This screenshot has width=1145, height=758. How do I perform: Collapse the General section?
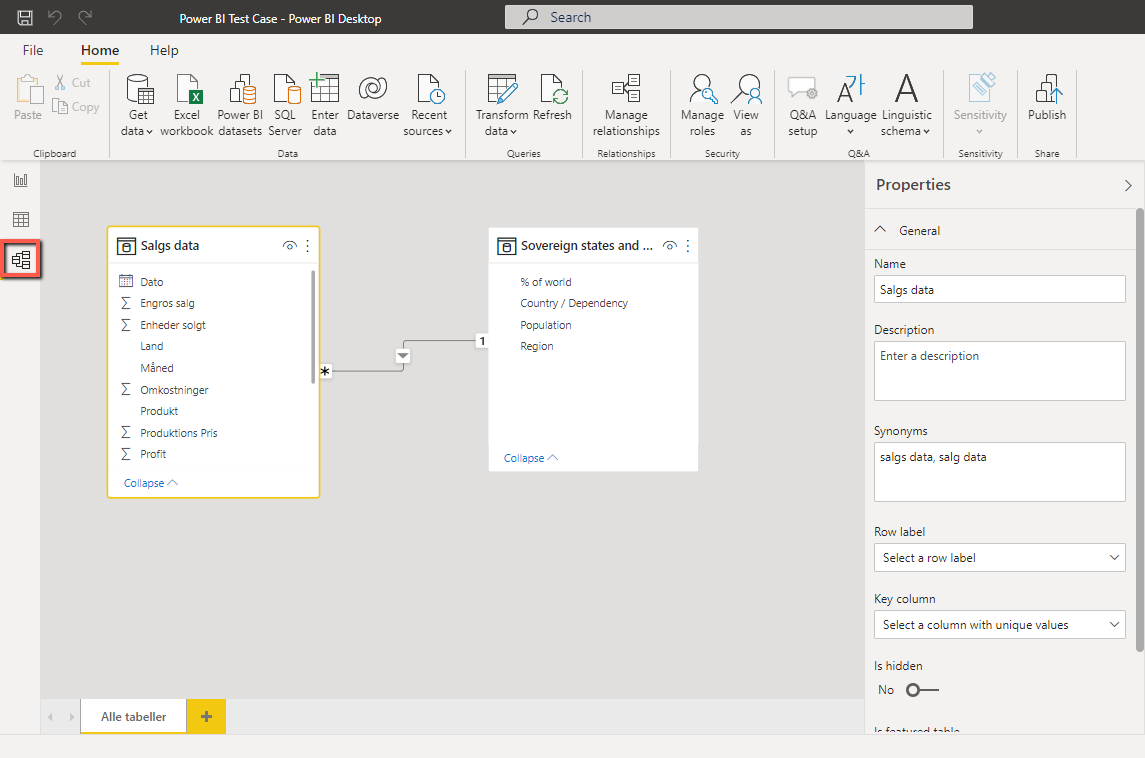881,230
